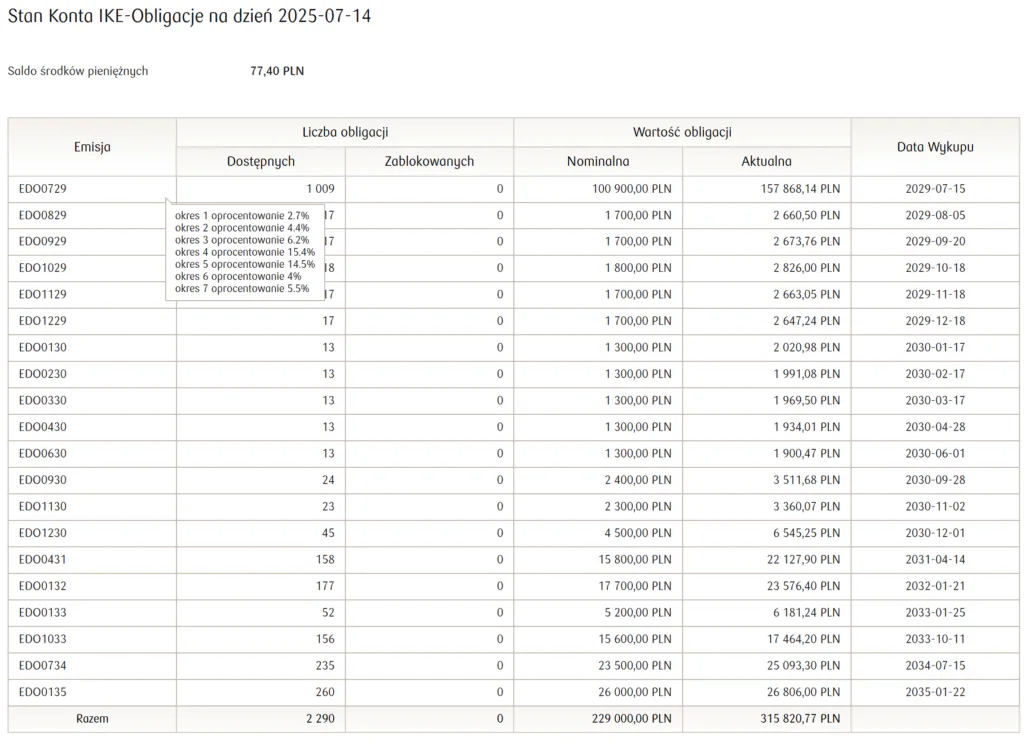Click the EDO1033 emission name
This screenshot has height=741, width=1024.
[x=43, y=639]
